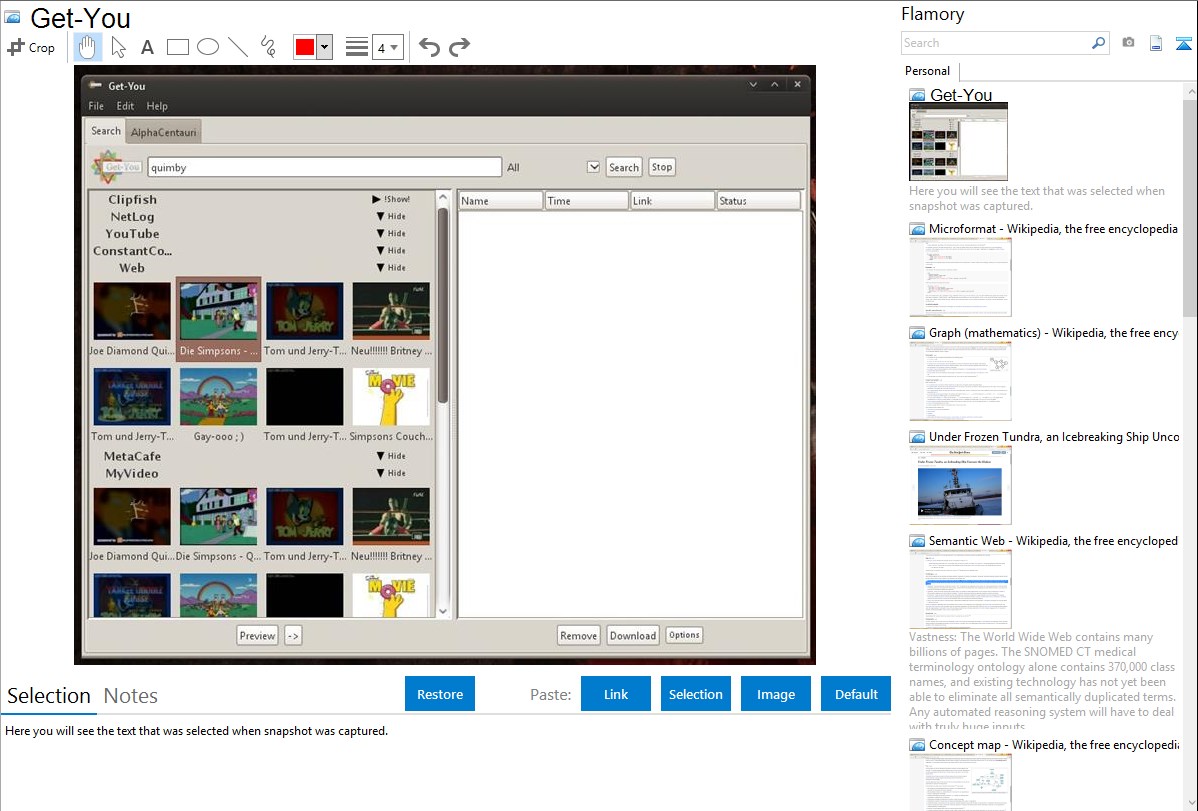Select the rectangle shape tool
The width and height of the screenshot is (1198, 811).
[x=177, y=47]
